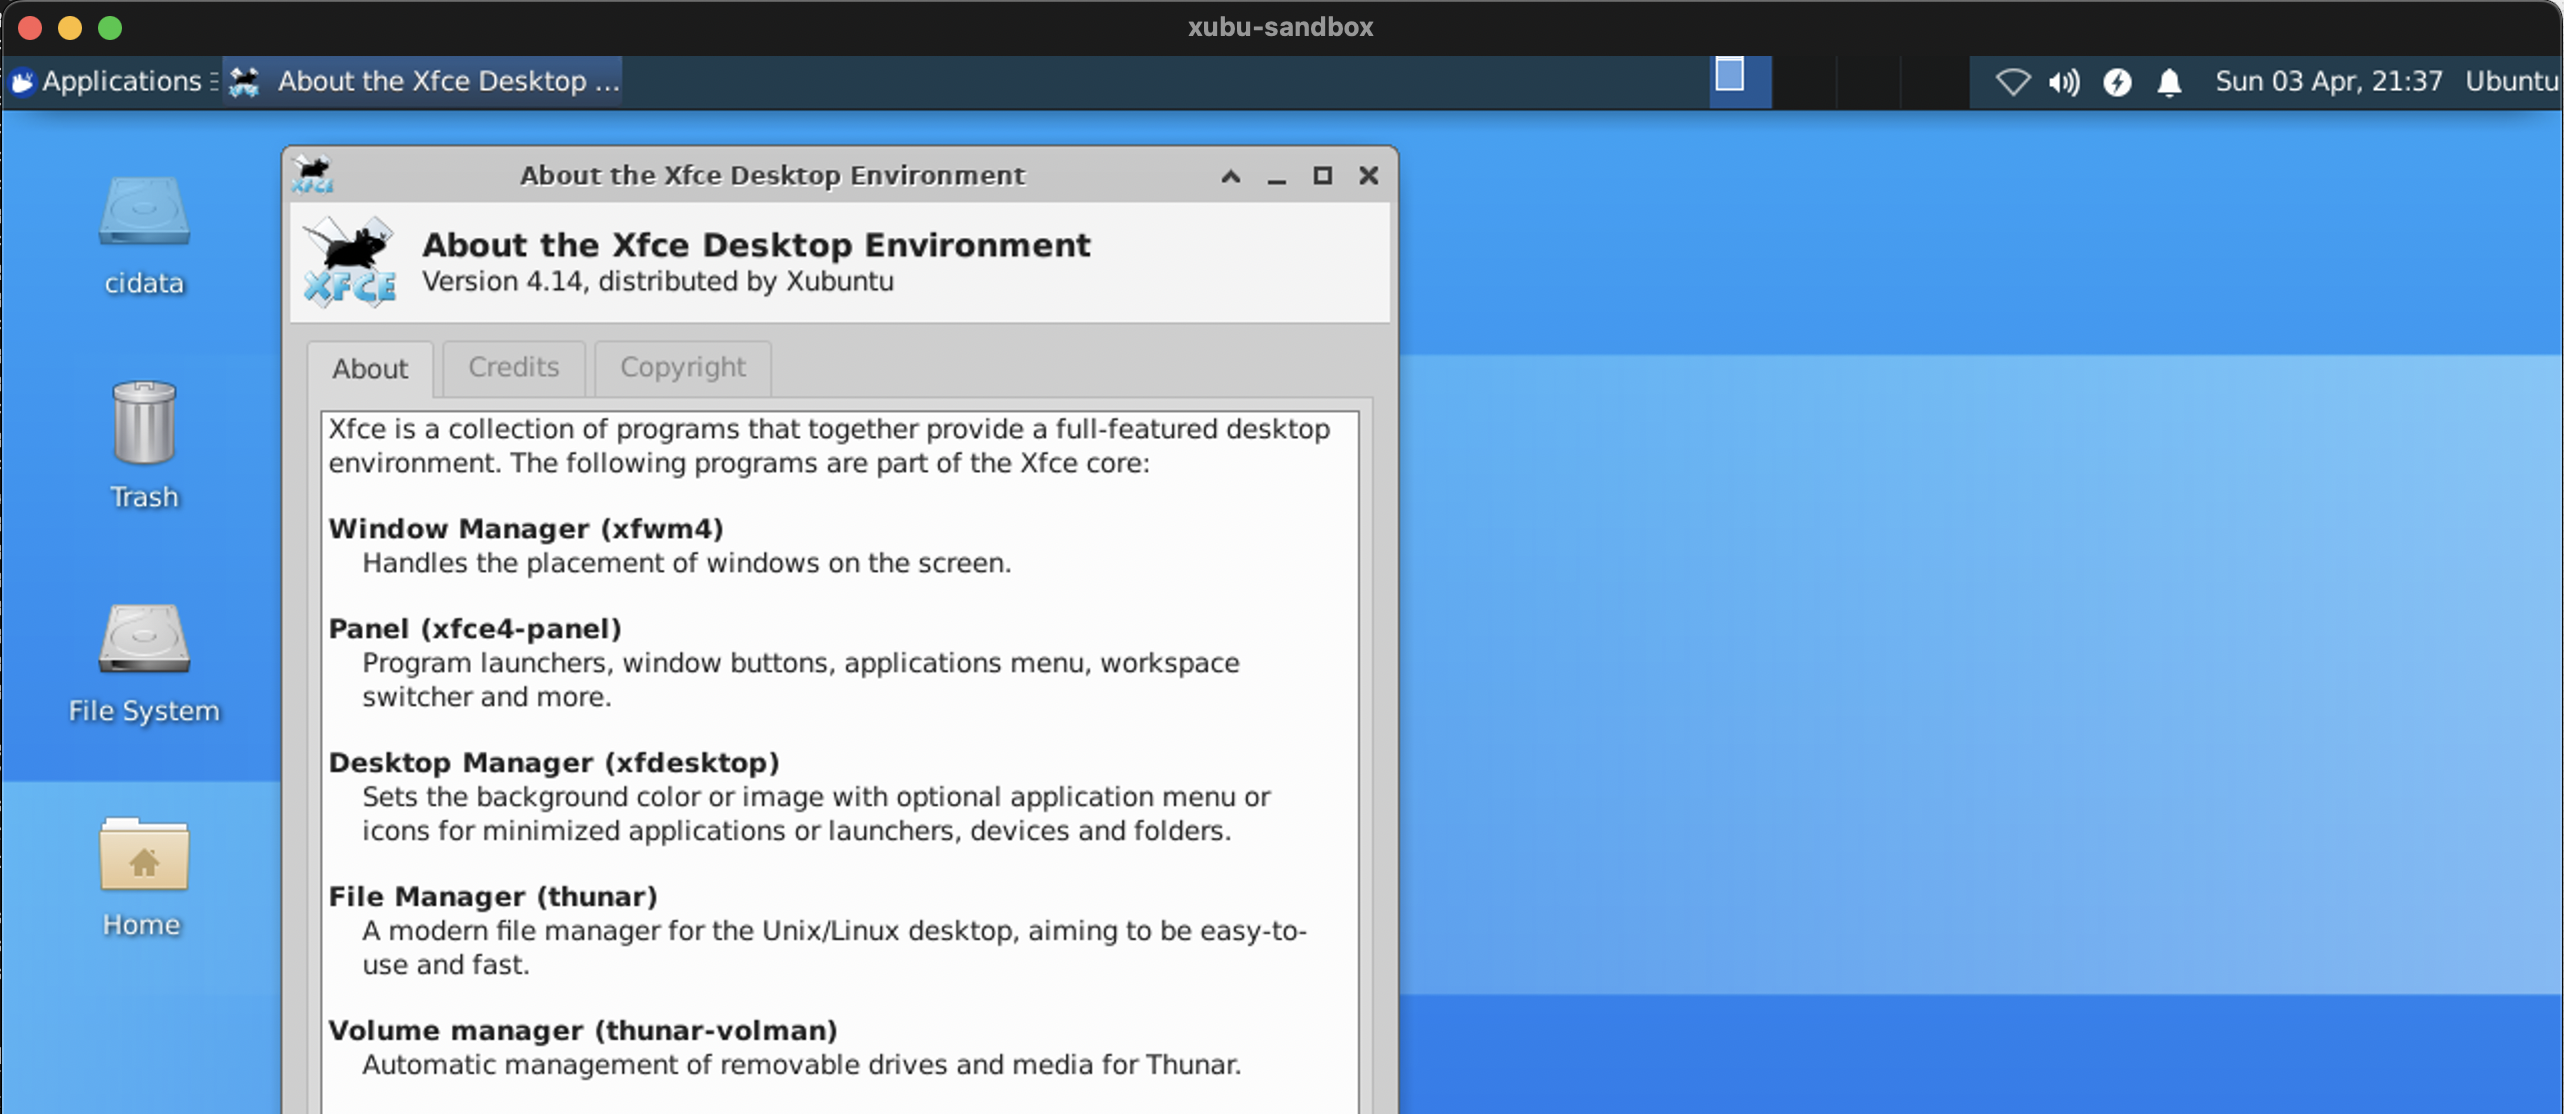Open the network status icon

[x=2013, y=82]
